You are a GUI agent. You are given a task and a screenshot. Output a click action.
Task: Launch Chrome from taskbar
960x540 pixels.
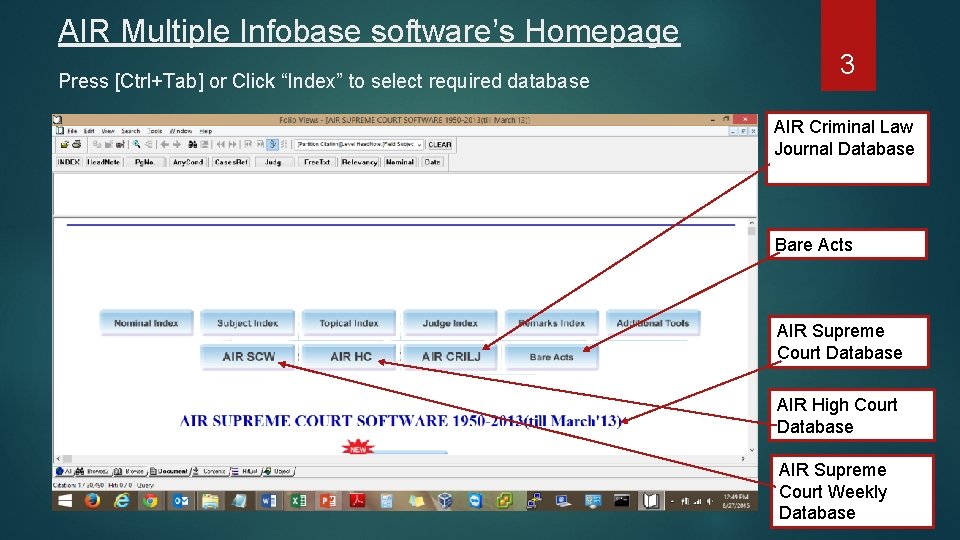click(151, 501)
